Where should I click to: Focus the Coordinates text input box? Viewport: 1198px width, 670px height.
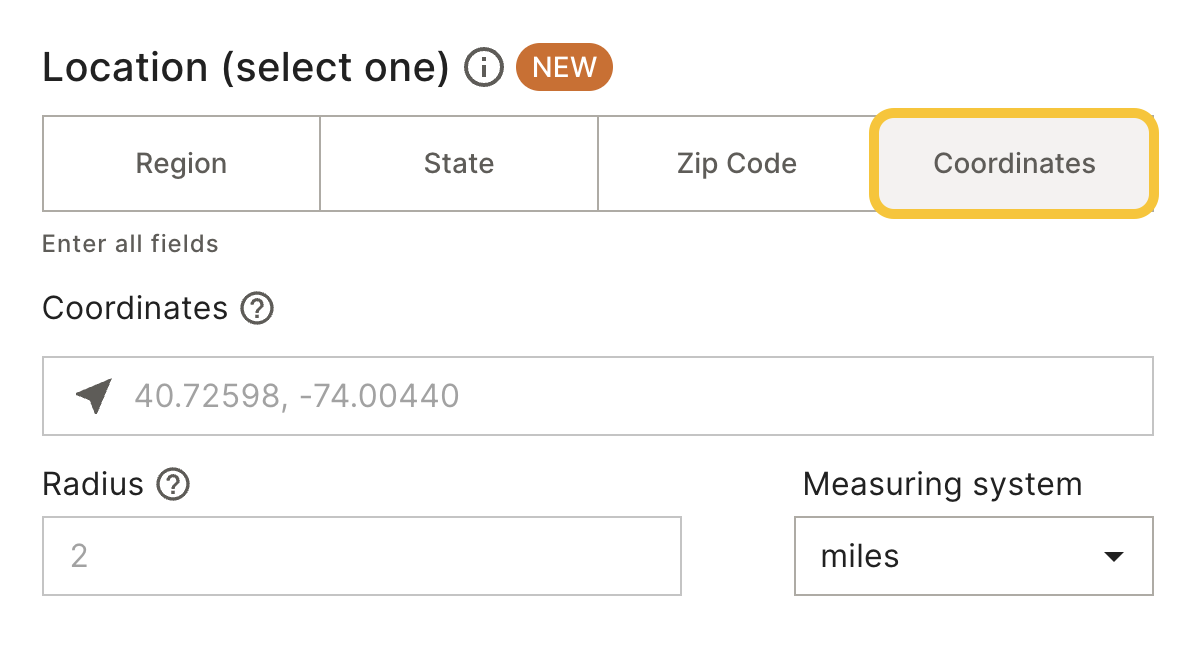(597, 396)
